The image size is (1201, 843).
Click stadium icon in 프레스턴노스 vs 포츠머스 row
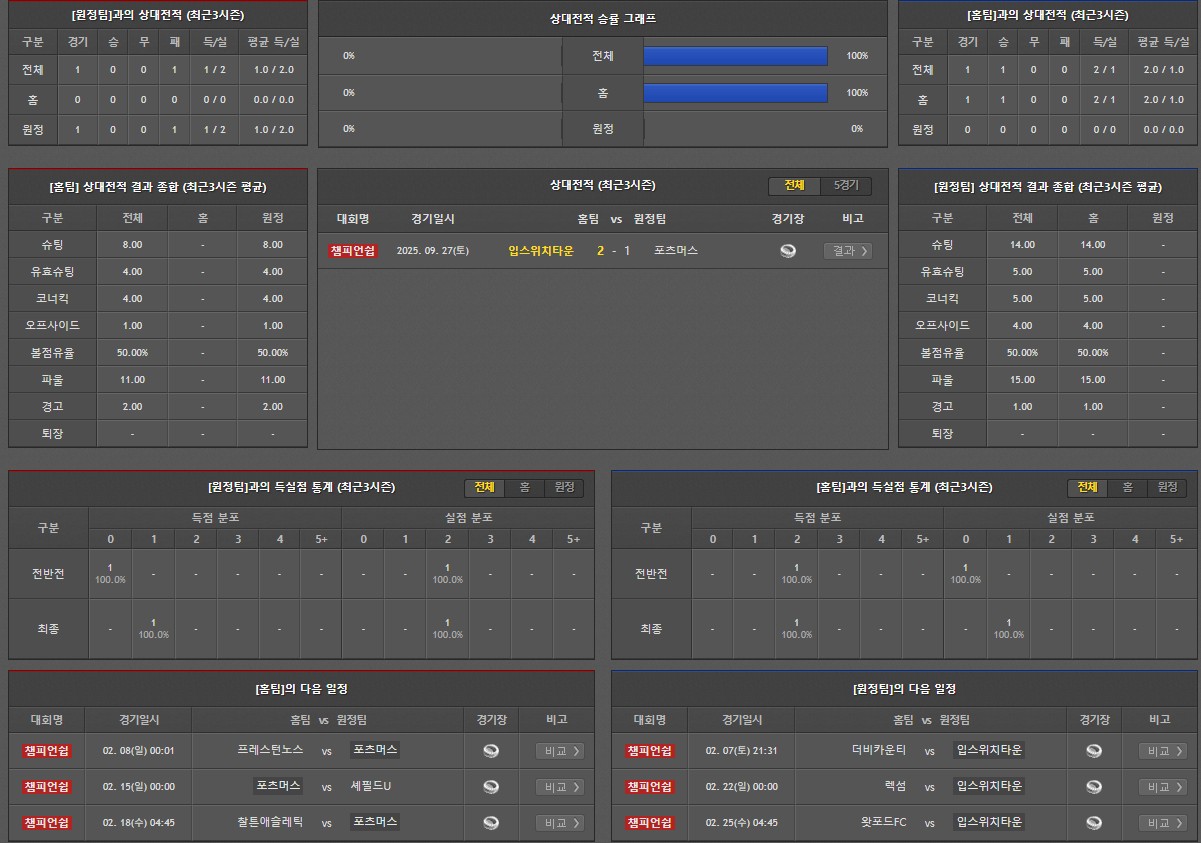[x=490, y=751]
